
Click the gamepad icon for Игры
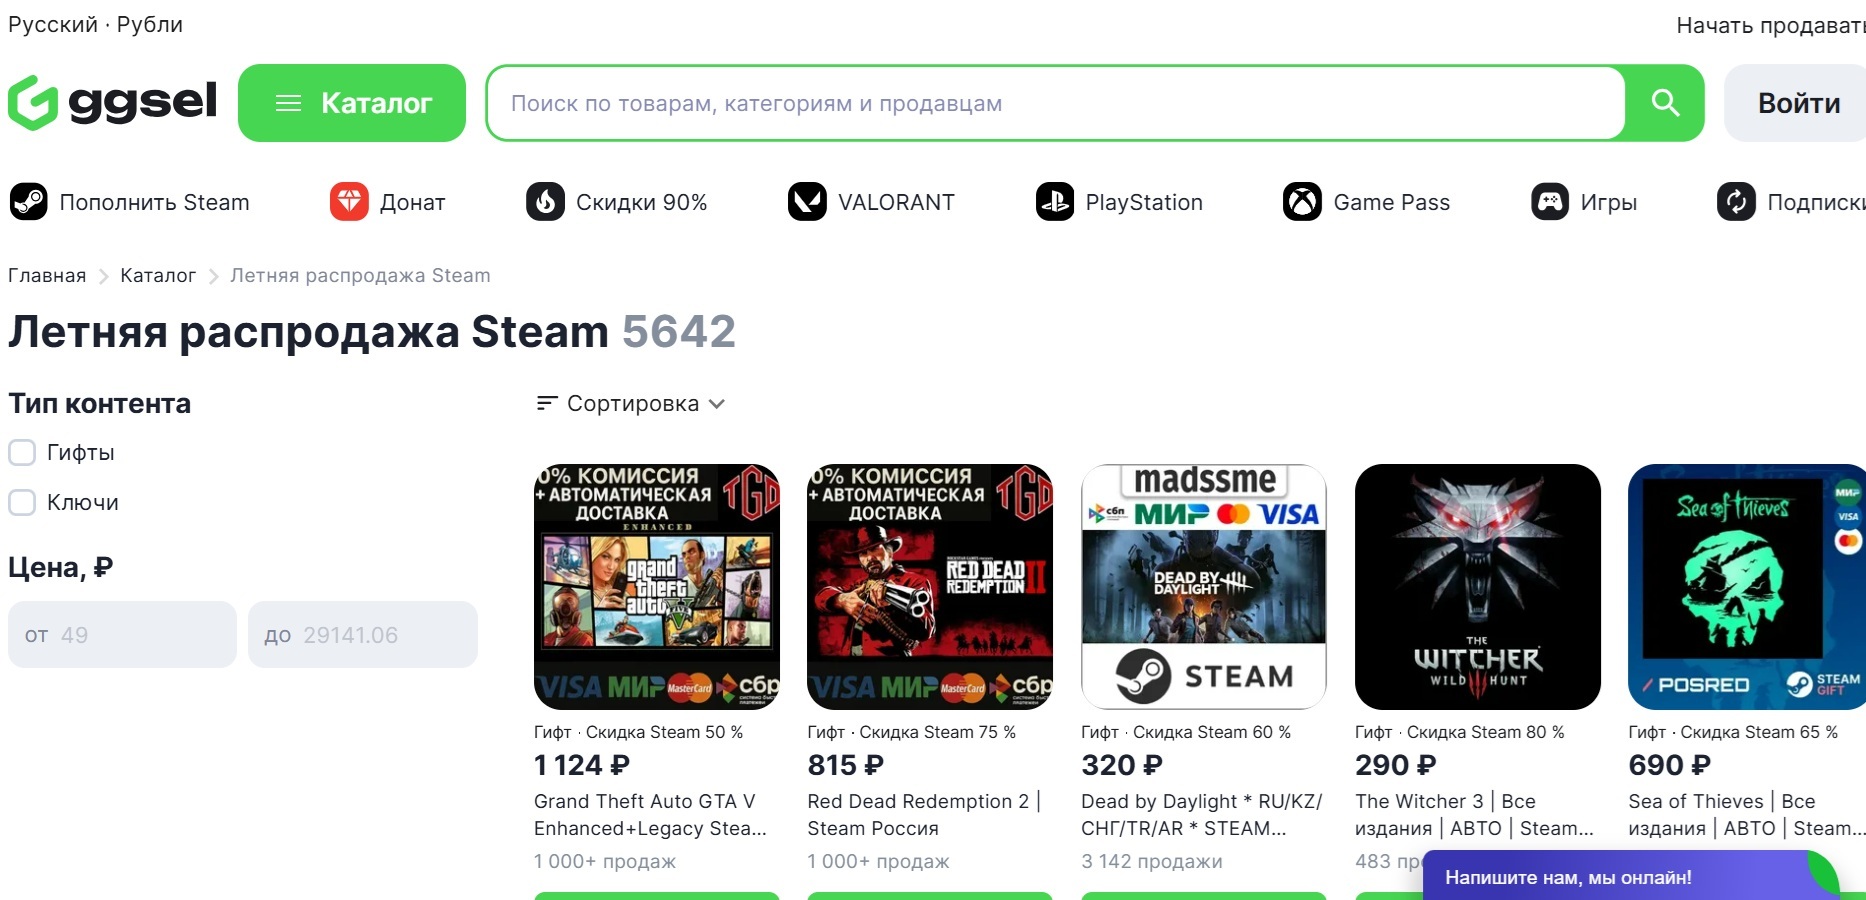tap(1550, 202)
